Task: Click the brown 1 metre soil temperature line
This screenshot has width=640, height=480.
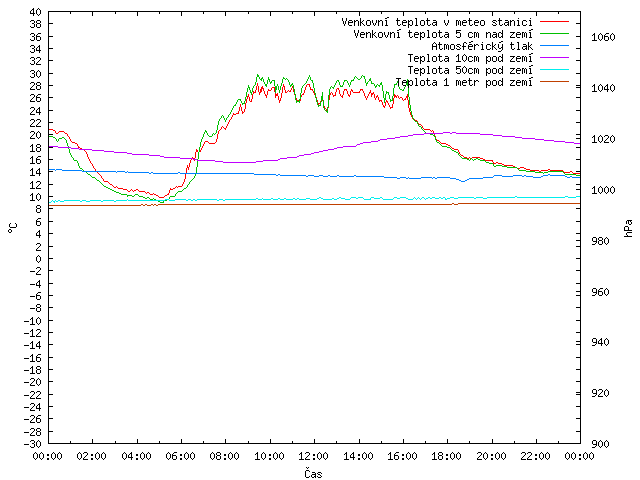Action: point(314,204)
